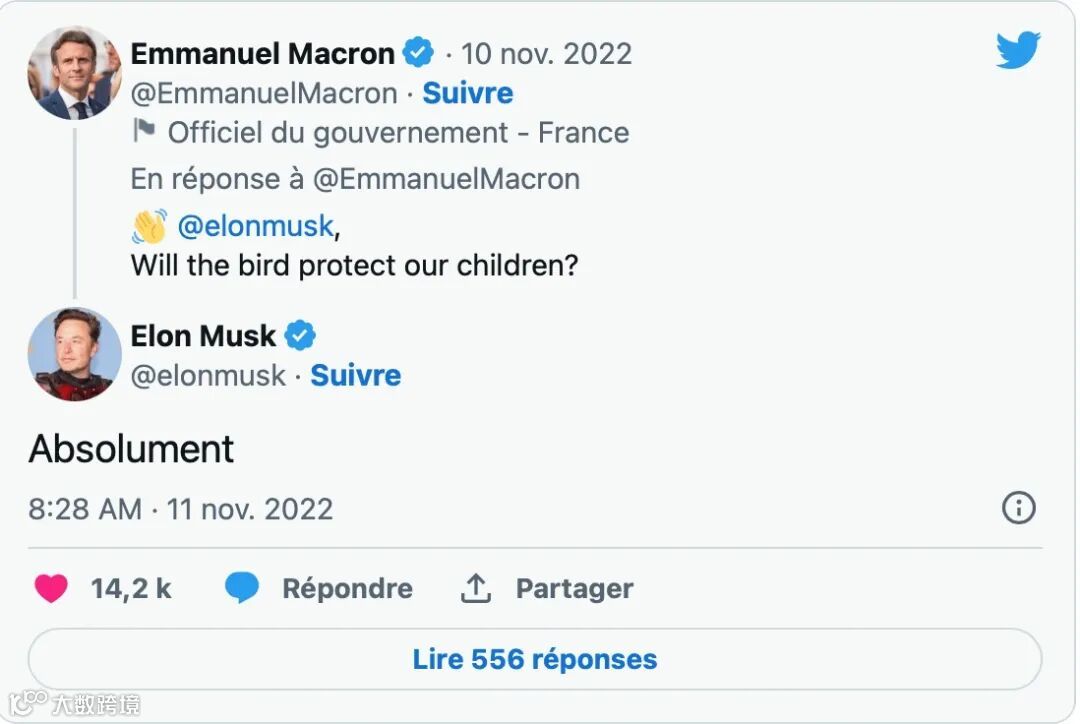Click the Emmanuel Macron display name
The height and width of the screenshot is (724, 1080).
262,53
